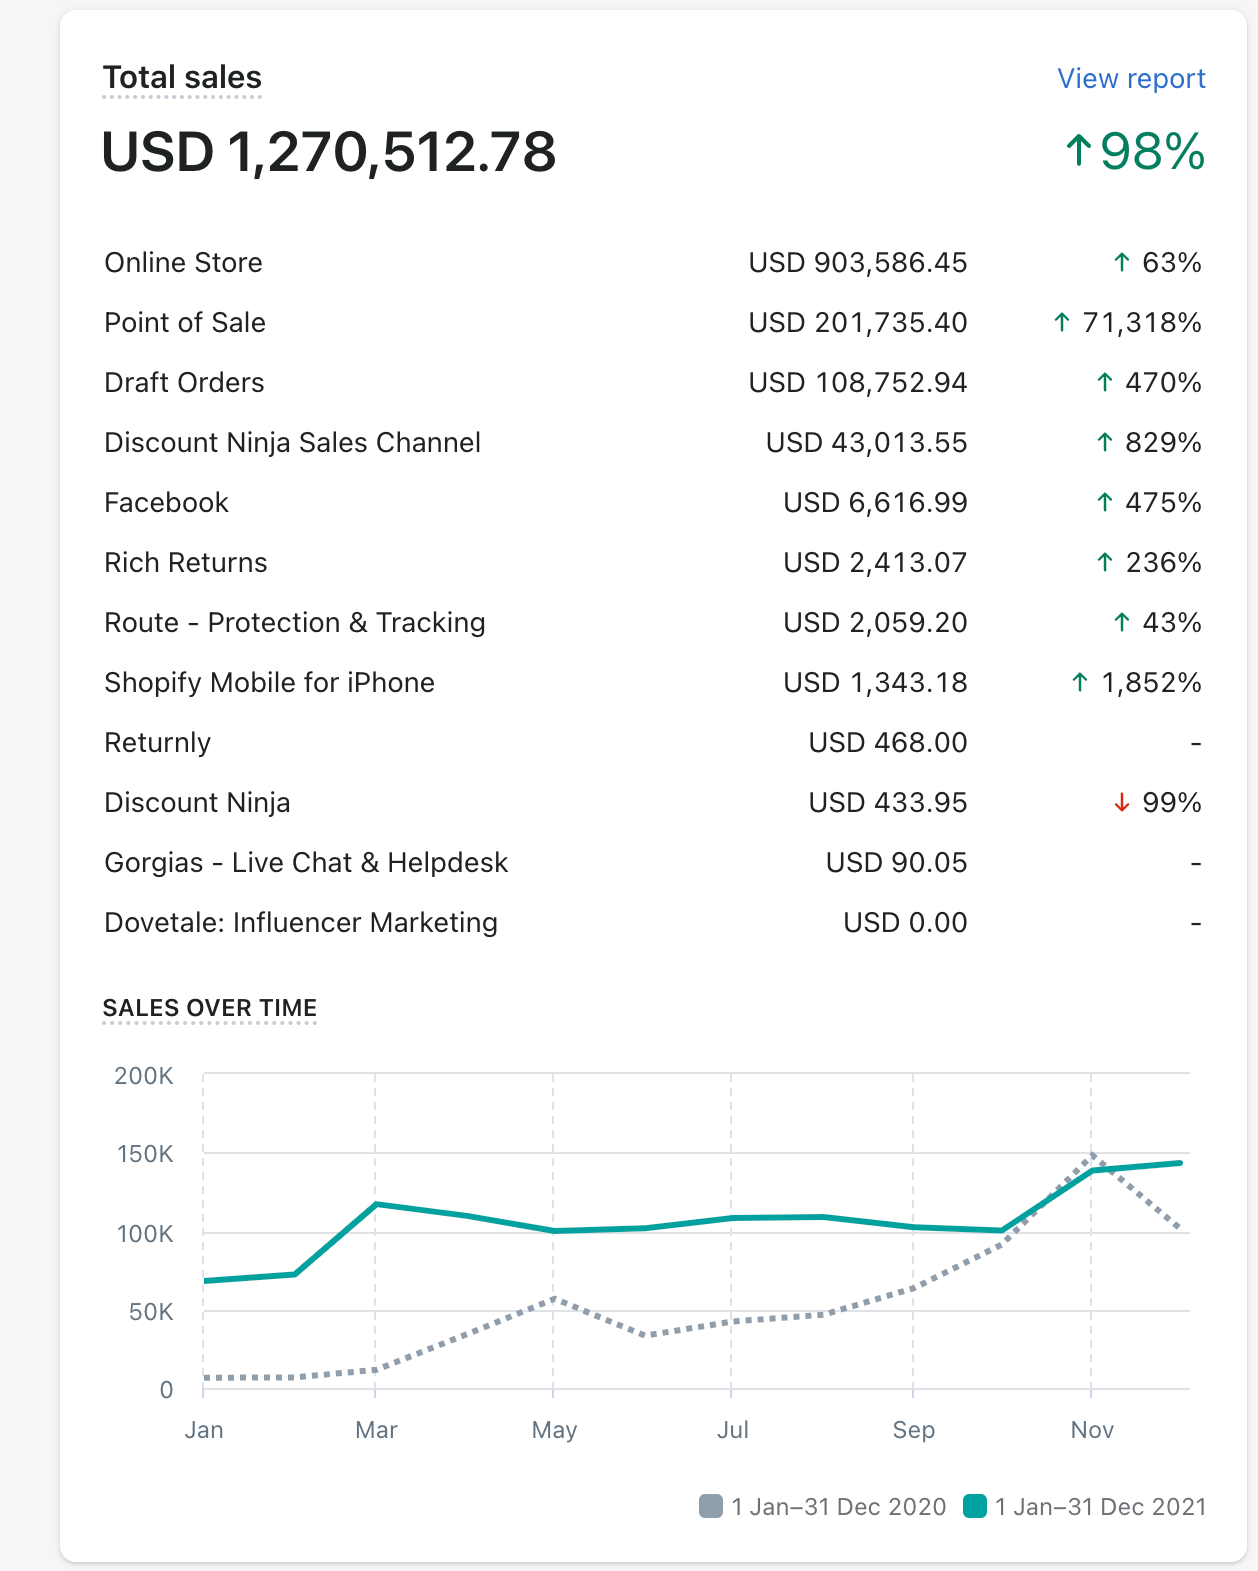Click the 2021 legend teal swatch

point(975,1506)
